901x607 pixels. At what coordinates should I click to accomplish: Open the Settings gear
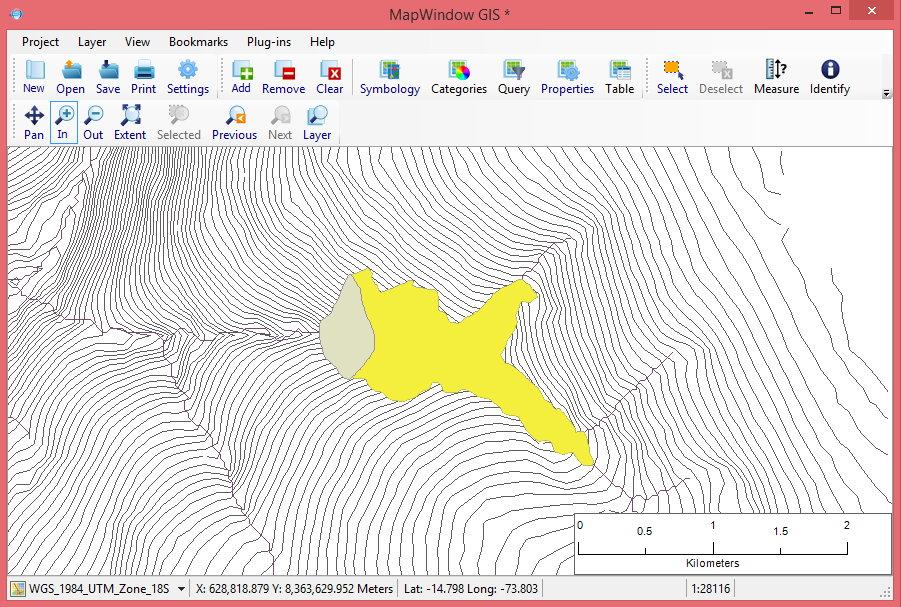click(188, 76)
